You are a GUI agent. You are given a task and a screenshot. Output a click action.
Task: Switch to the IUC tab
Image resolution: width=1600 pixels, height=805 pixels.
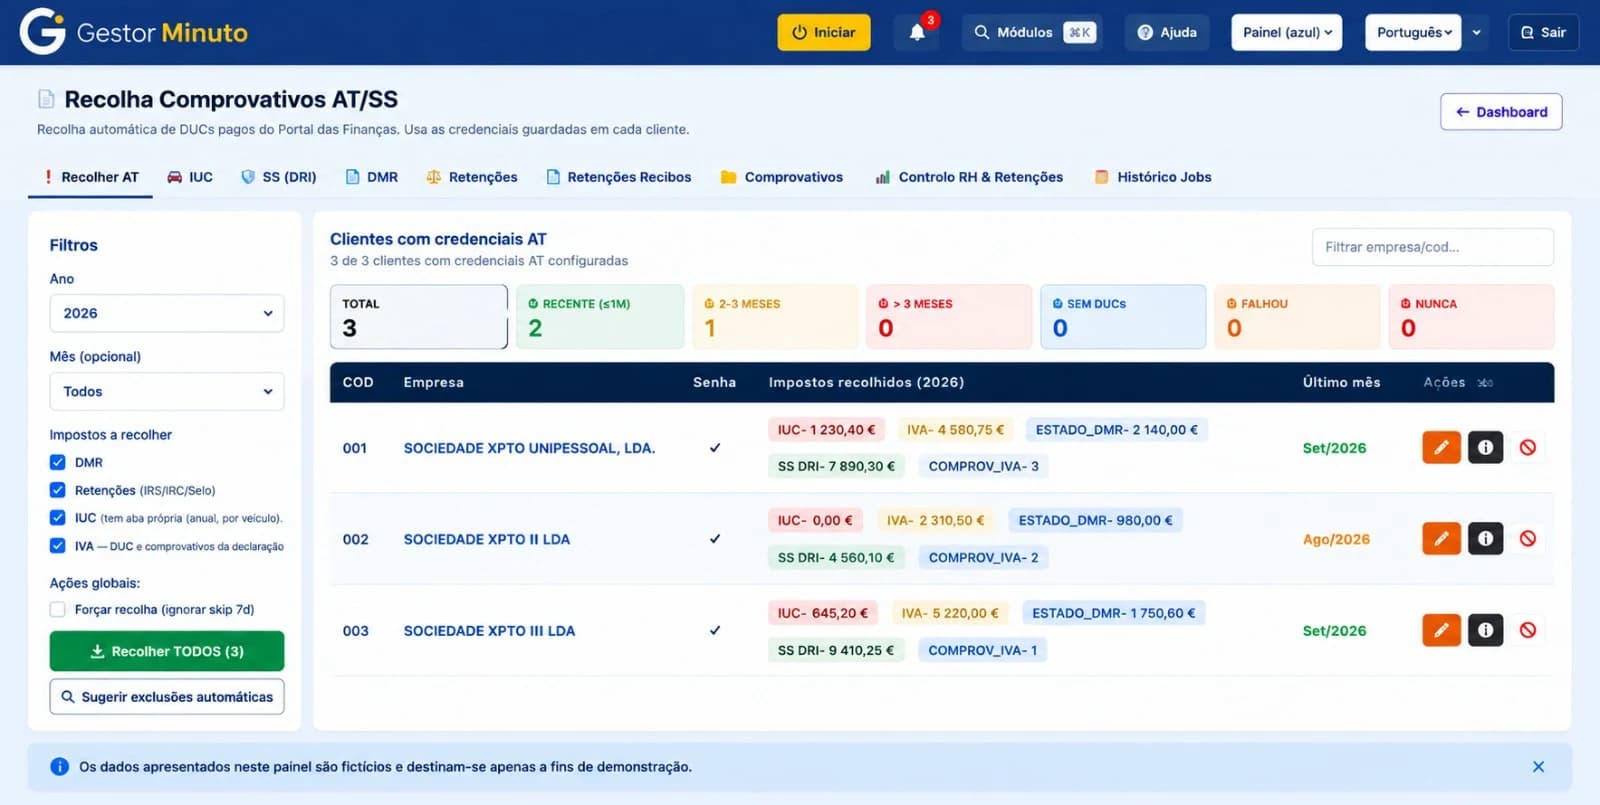click(x=190, y=177)
